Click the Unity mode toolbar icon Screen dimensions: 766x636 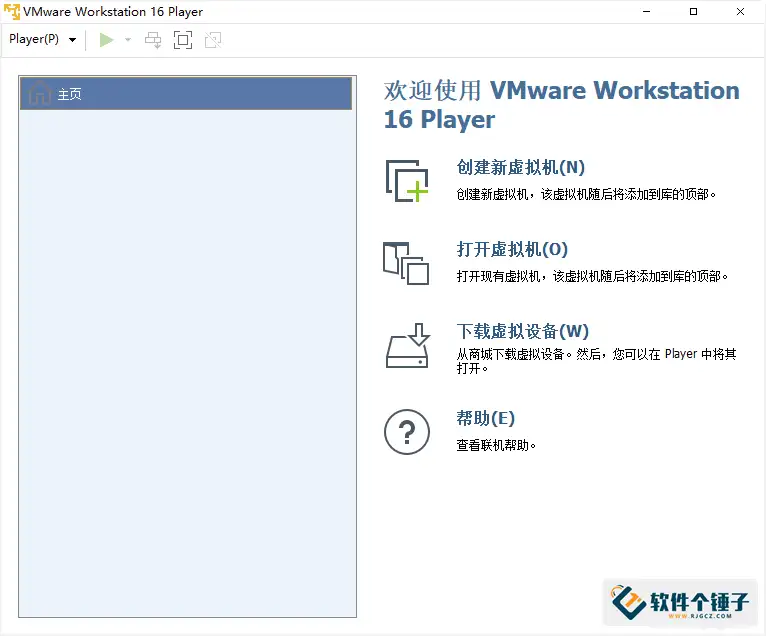point(213,40)
